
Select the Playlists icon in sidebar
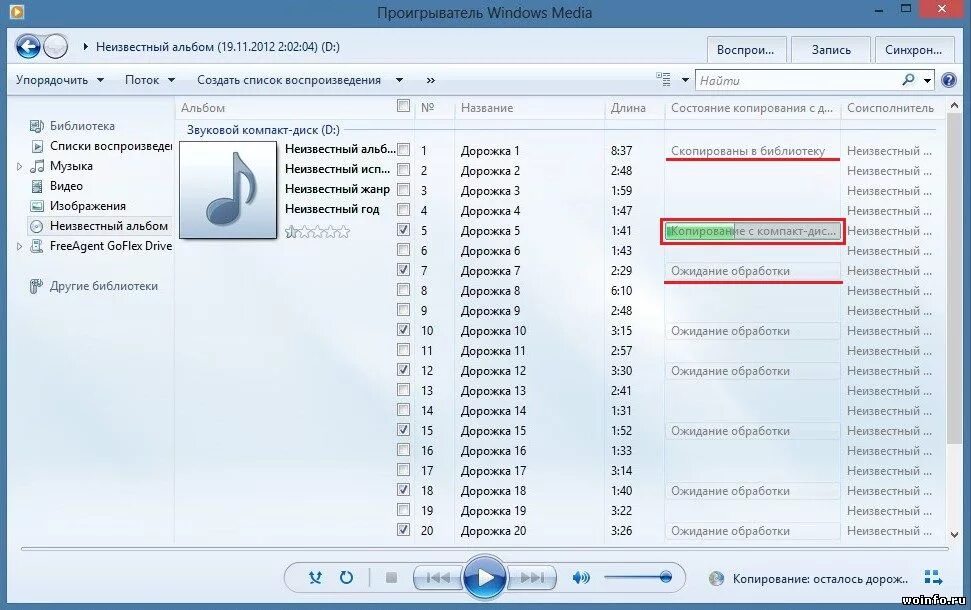coord(37,146)
